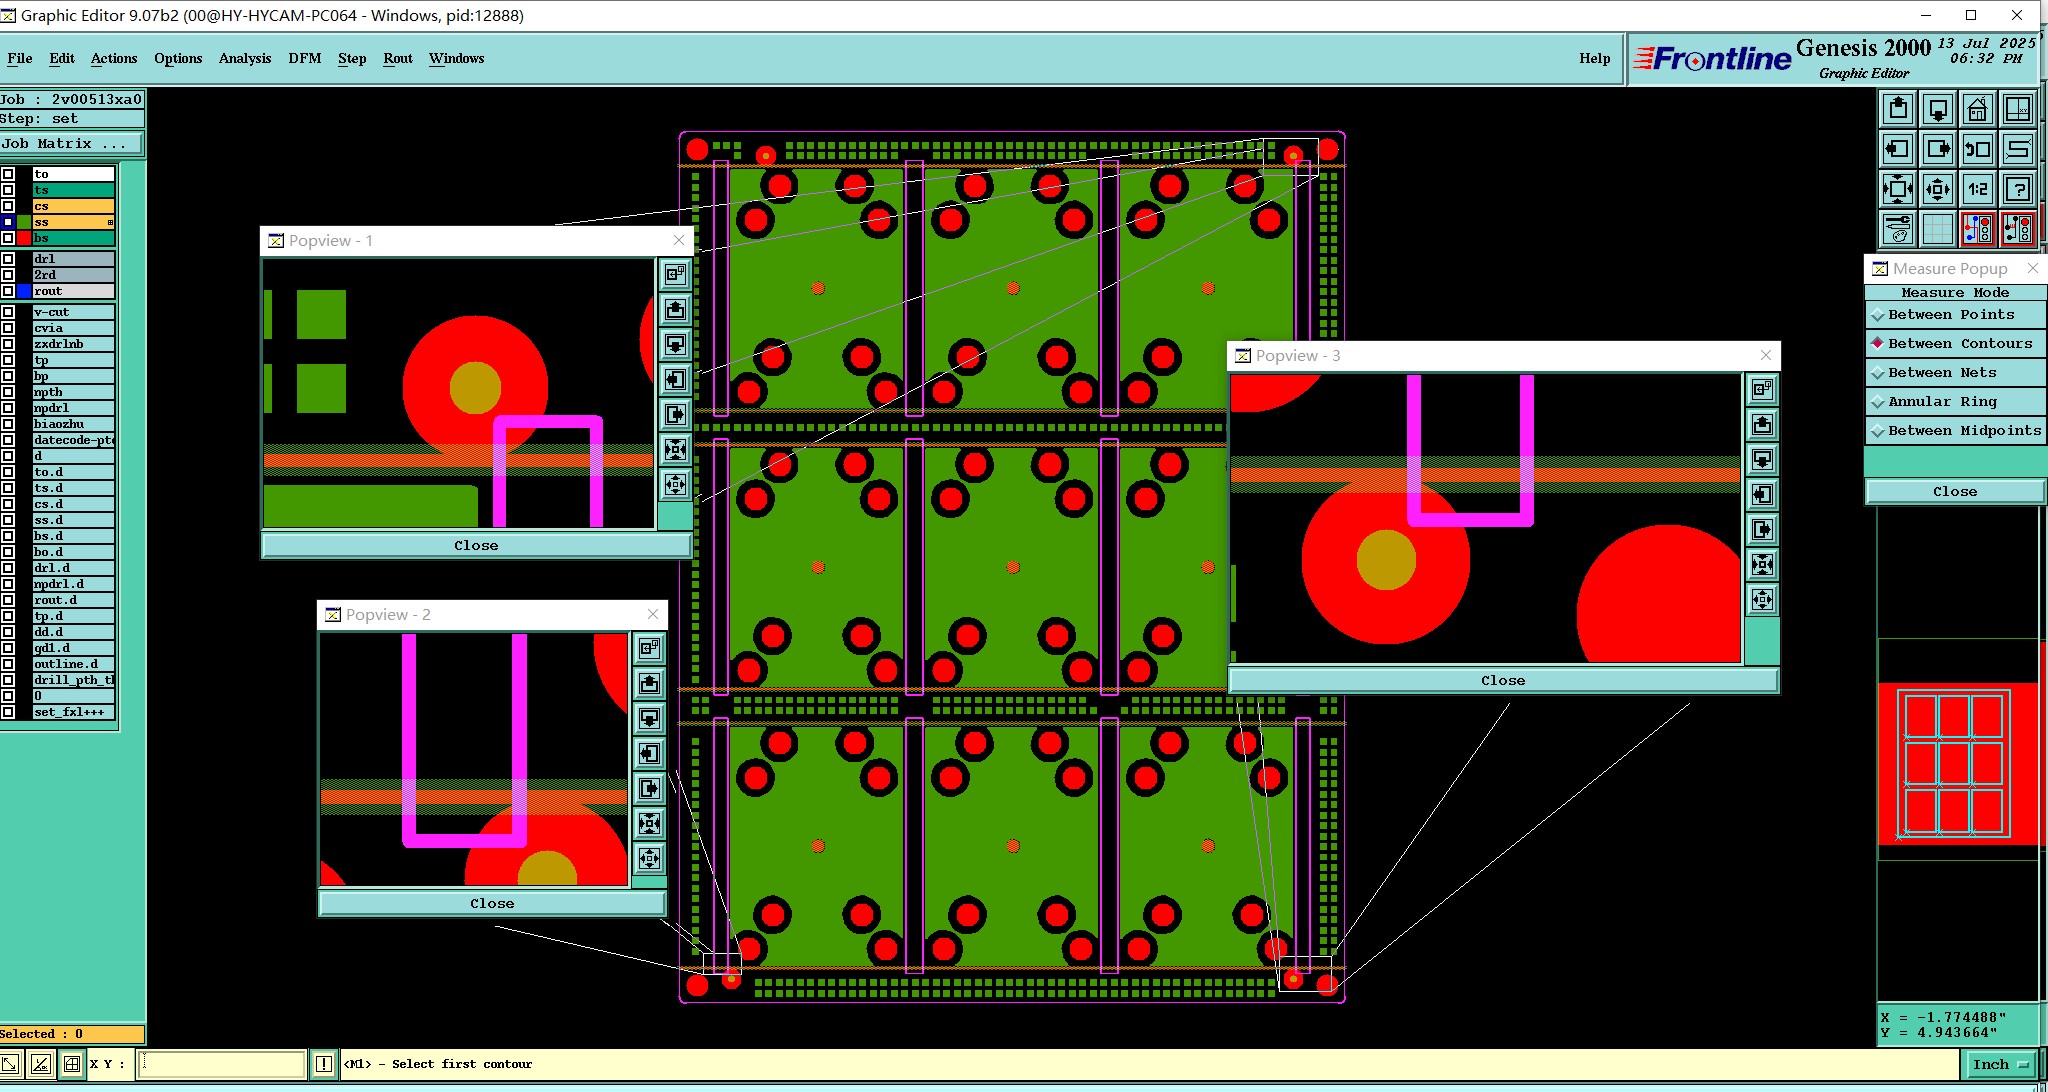Open the Analysis menu
This screenshot has width=2048, height=1092.
click(245, 58)
